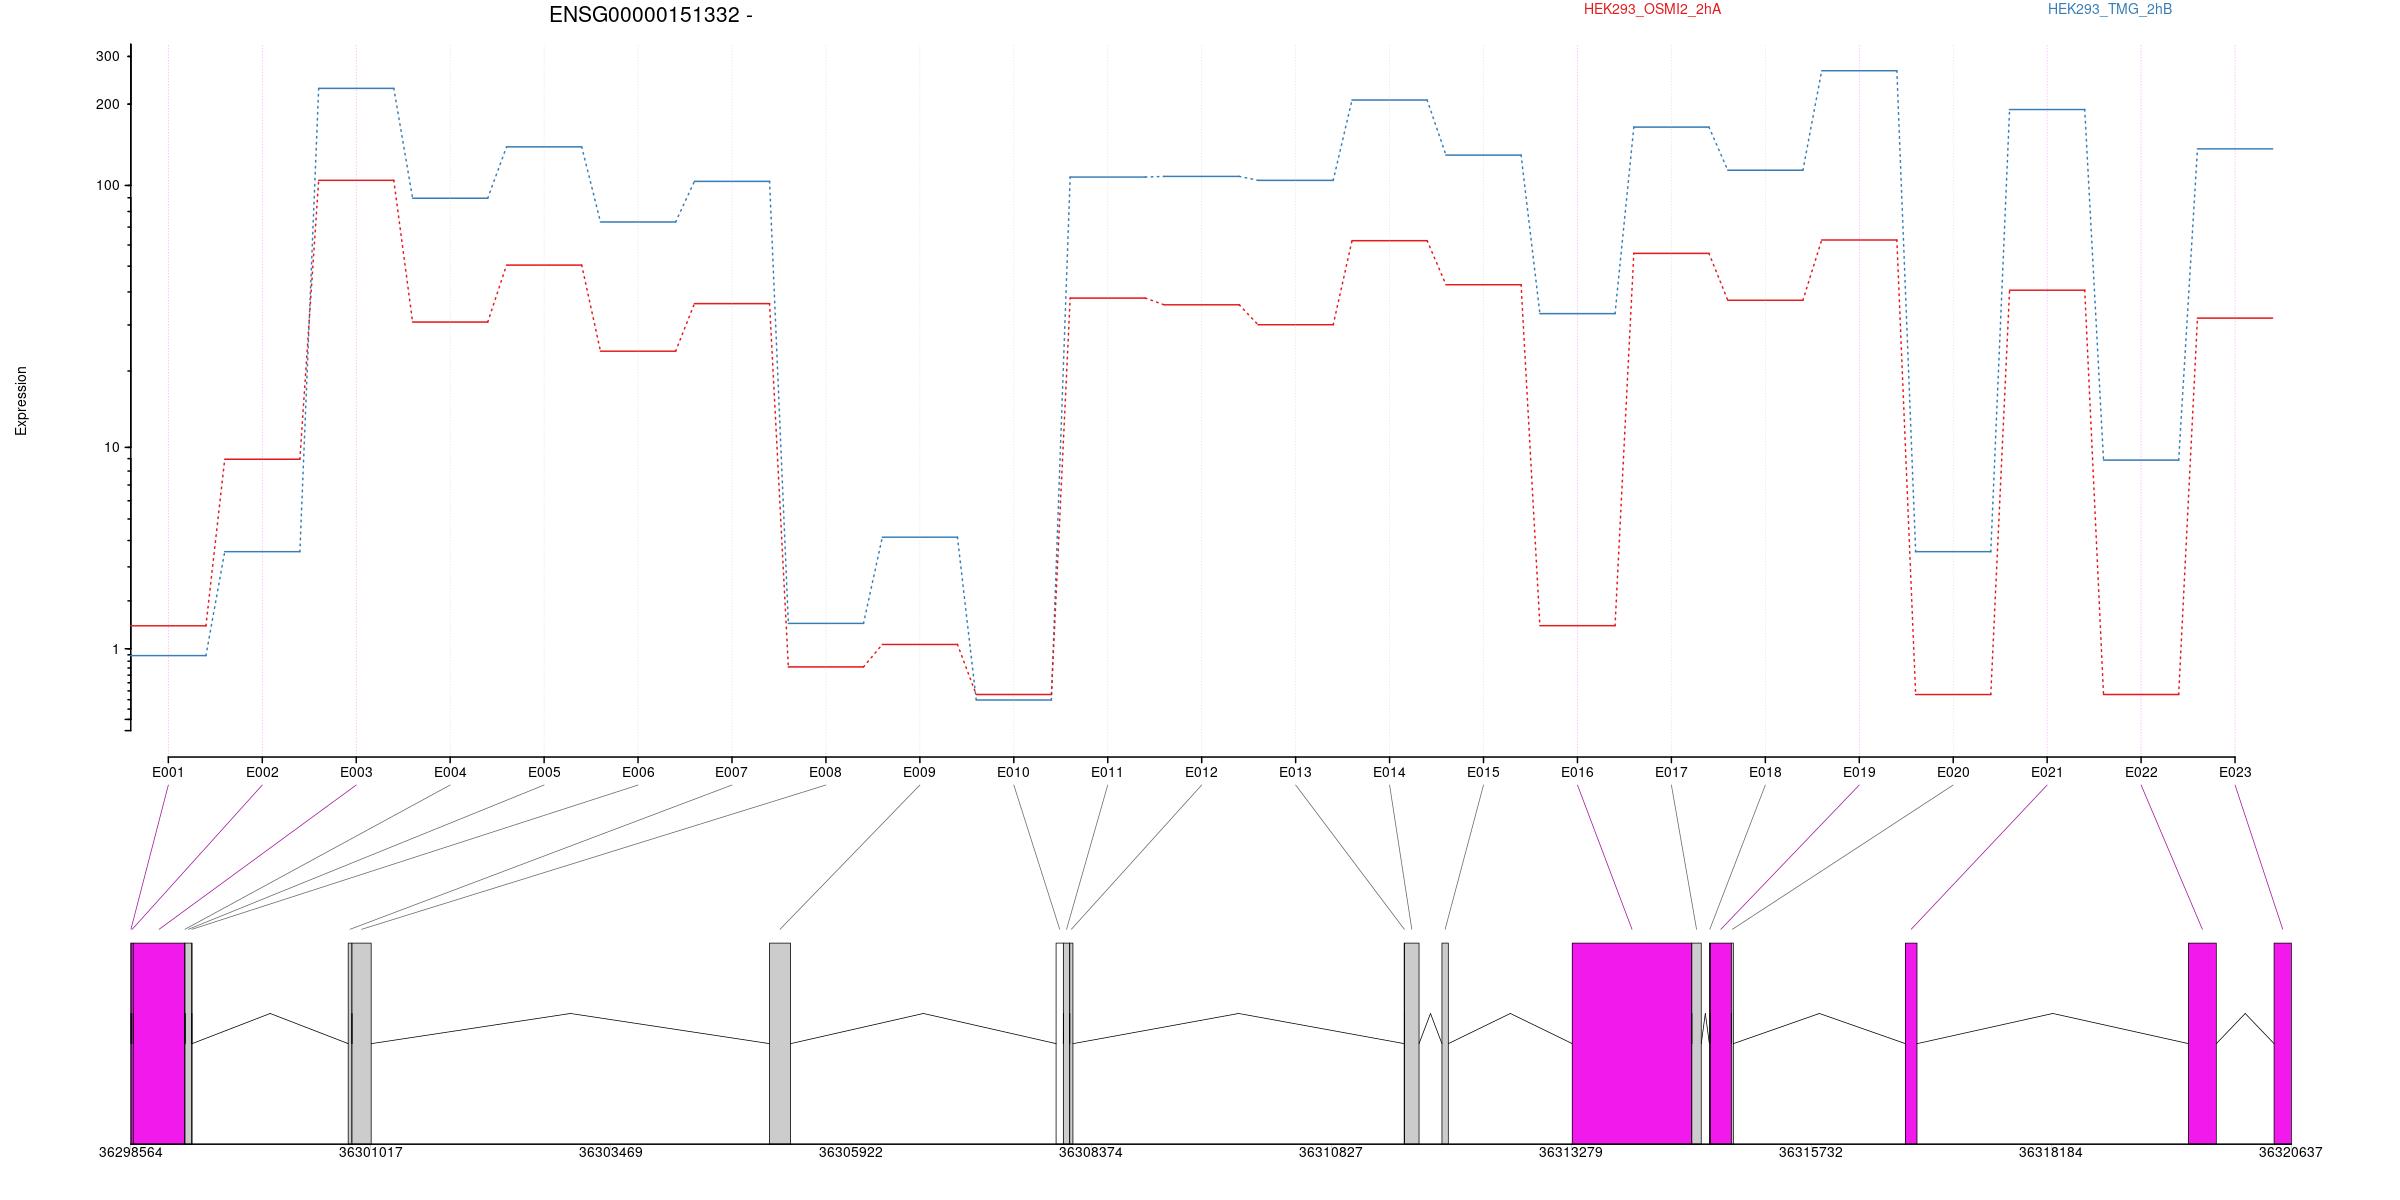Click exon label E004
Viewport: 2400px width, 1200px height.
(x=450, y=772)
